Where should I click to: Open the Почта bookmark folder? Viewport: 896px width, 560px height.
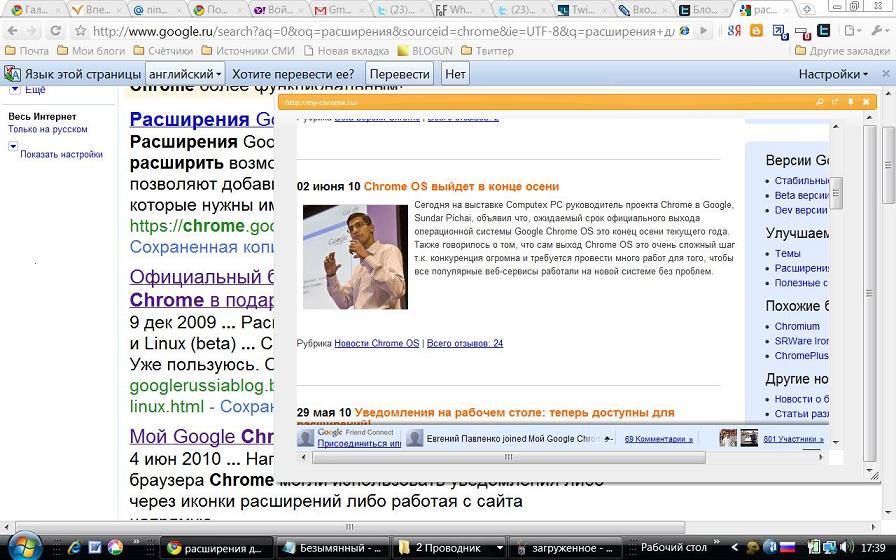pyautogui.click(x=27, y=51)
